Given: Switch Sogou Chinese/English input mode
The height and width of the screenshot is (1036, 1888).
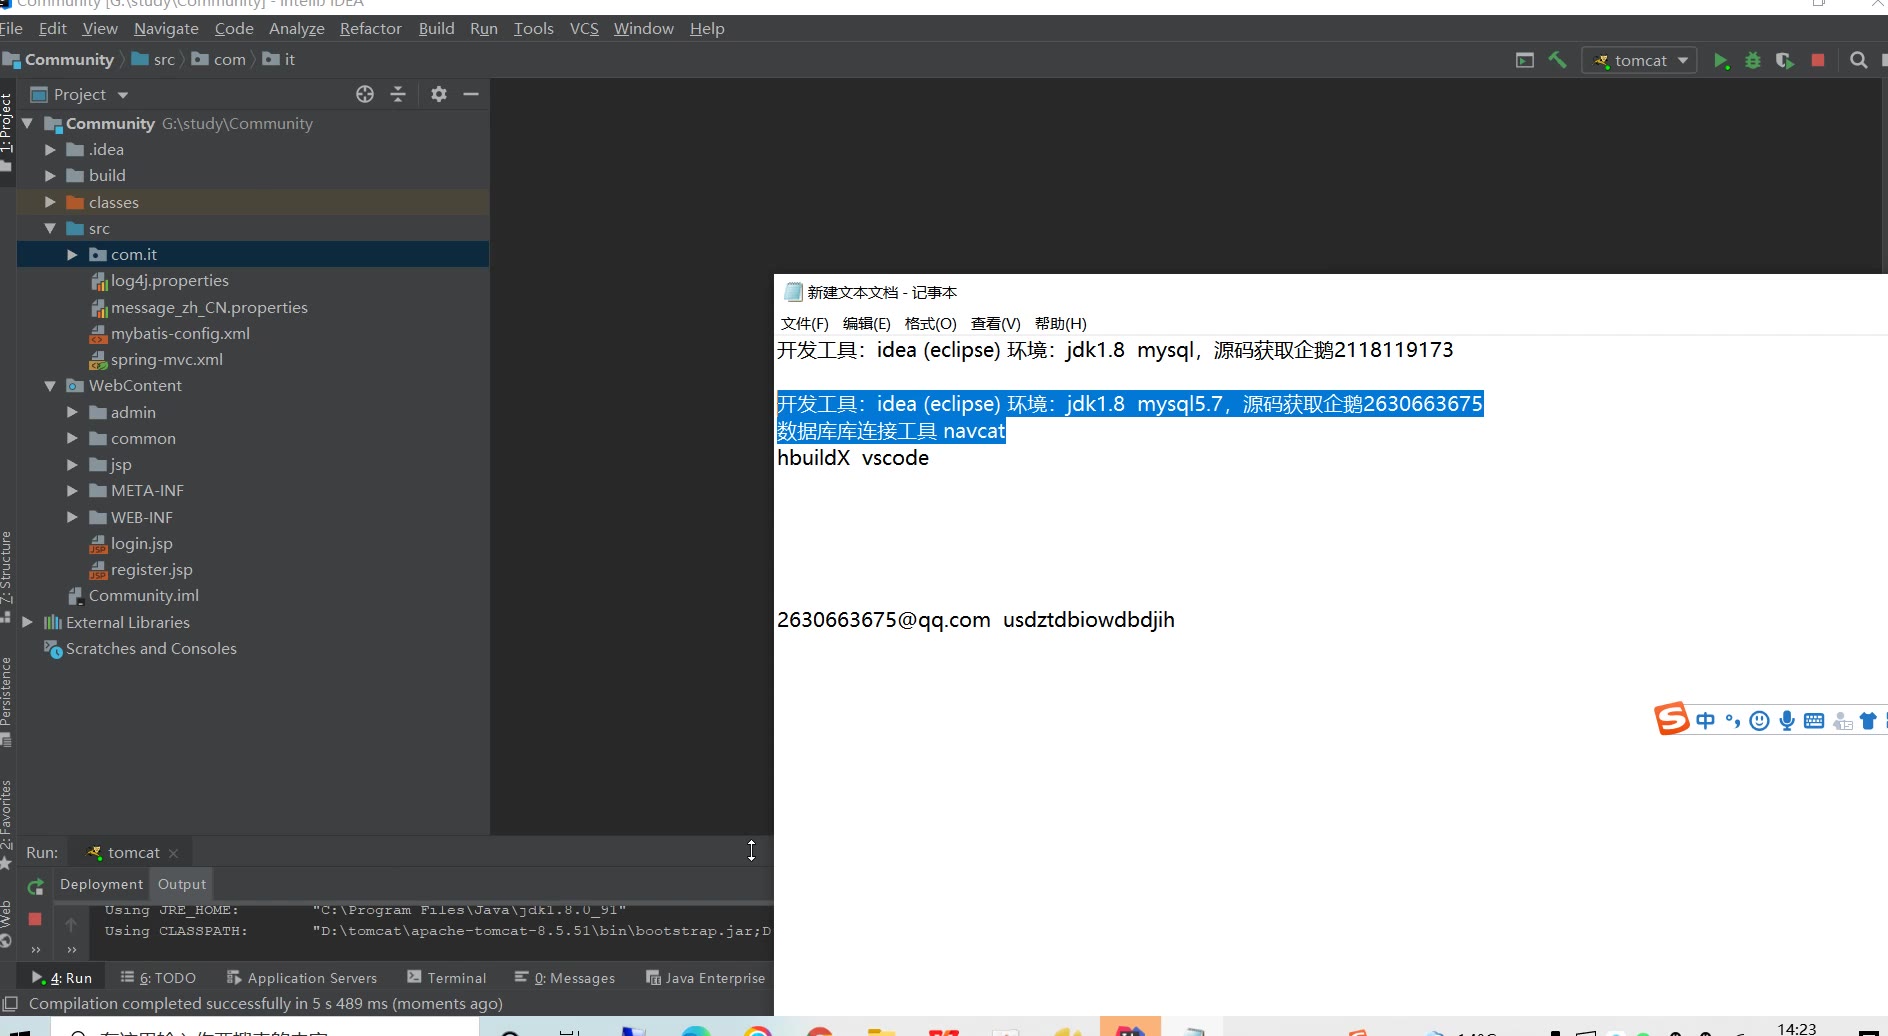Looking at the screenshot, I should (x=1706, y=721).
